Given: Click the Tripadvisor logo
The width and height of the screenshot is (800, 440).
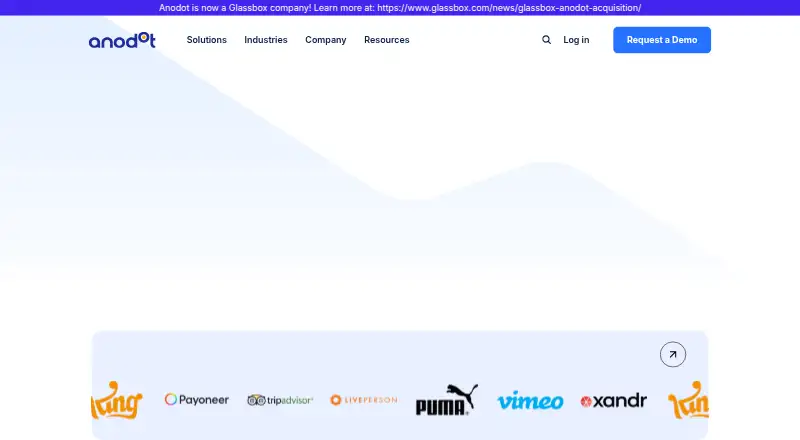Looking at the screenshot, I should point(280,400).
